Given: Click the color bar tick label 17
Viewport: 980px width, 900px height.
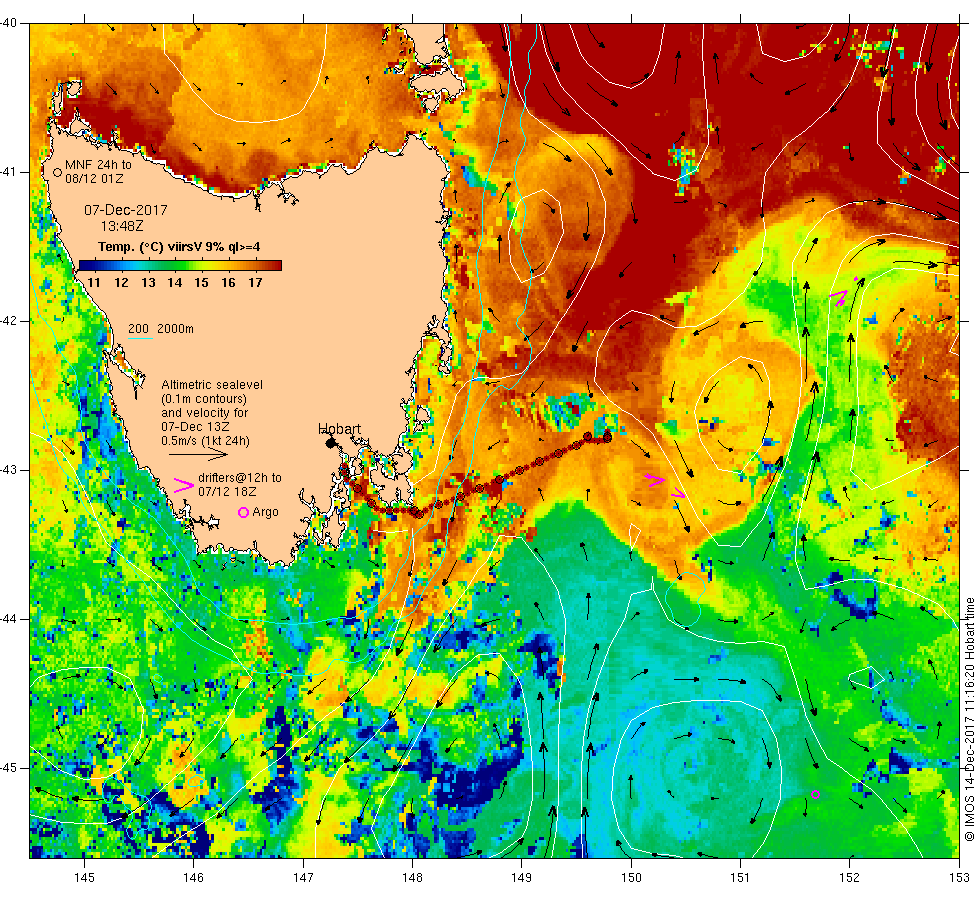Looking at the screenshot, I should coord(255,282).
